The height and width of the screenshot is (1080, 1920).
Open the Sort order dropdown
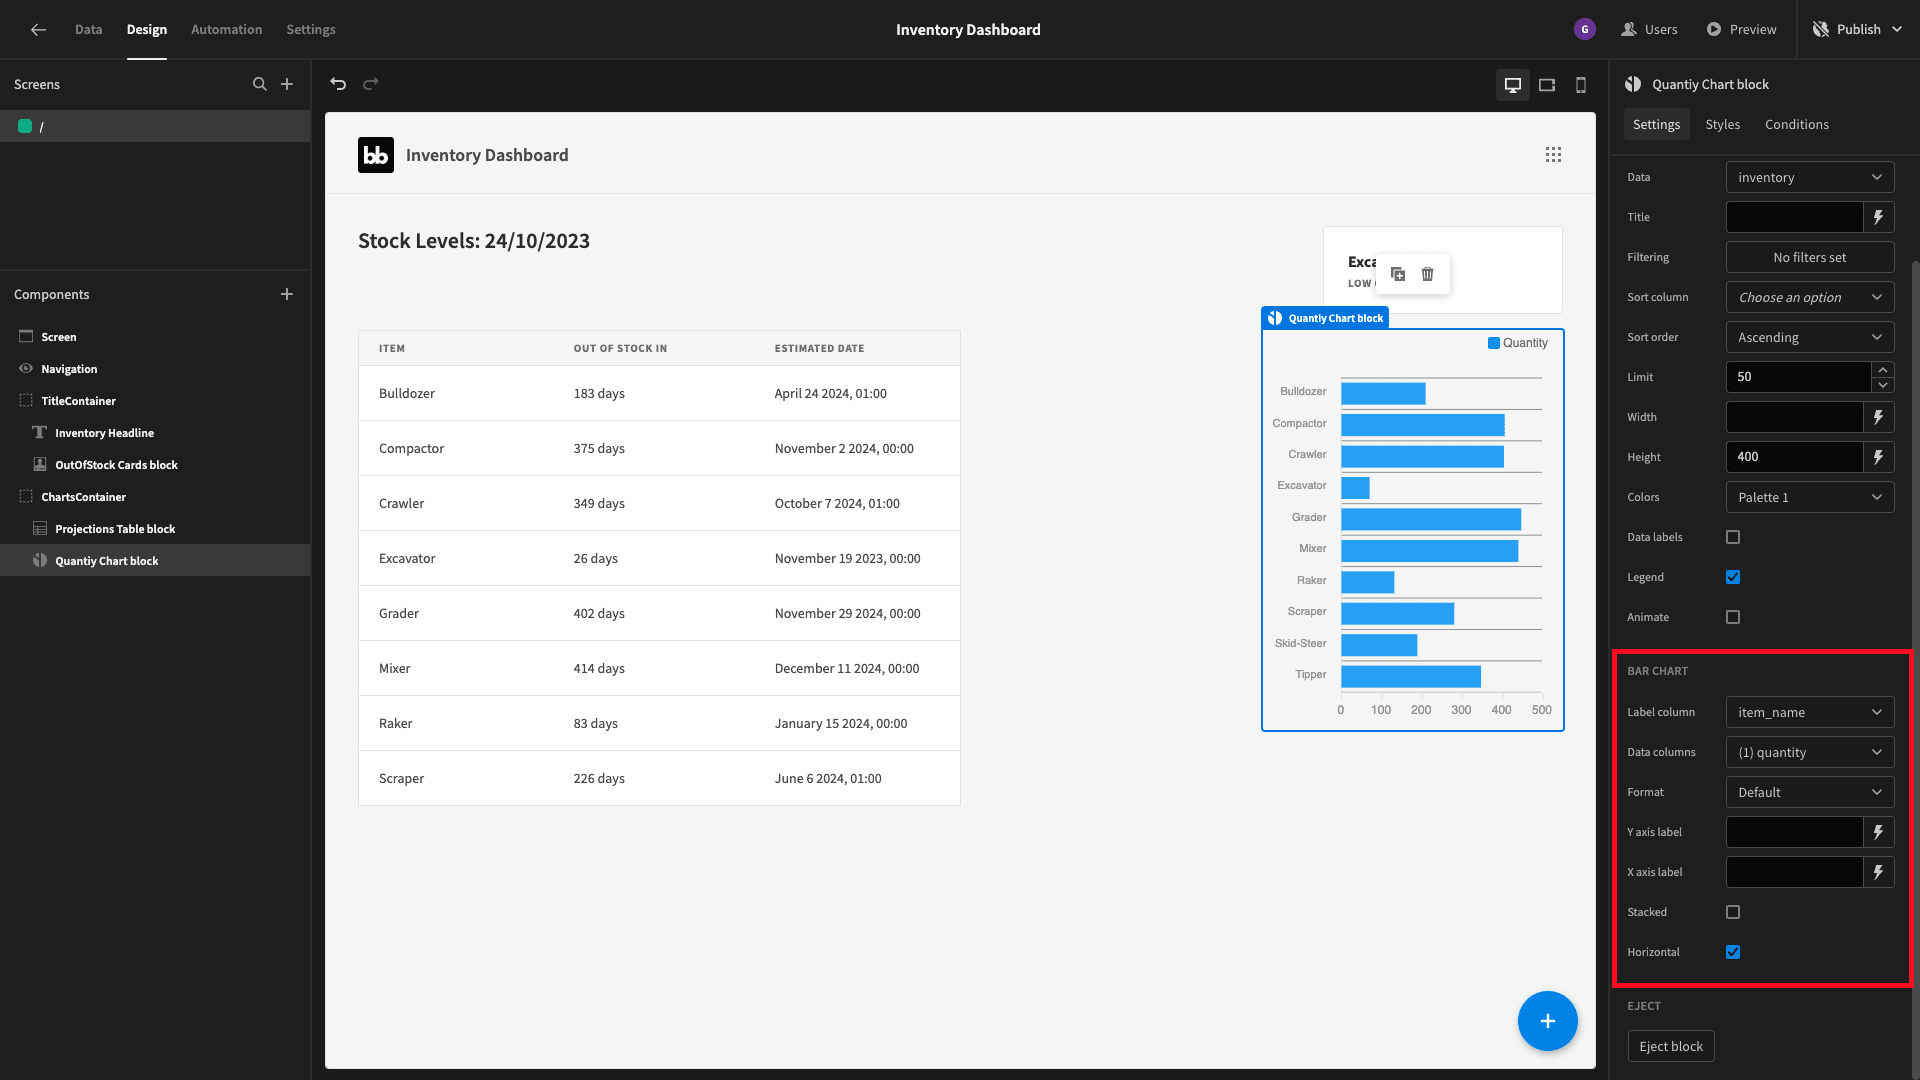(1810, 337)
